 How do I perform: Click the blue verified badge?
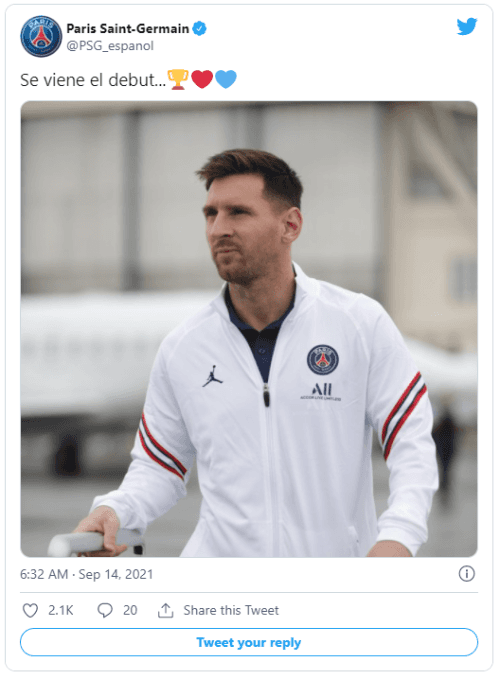click(199, 29)
